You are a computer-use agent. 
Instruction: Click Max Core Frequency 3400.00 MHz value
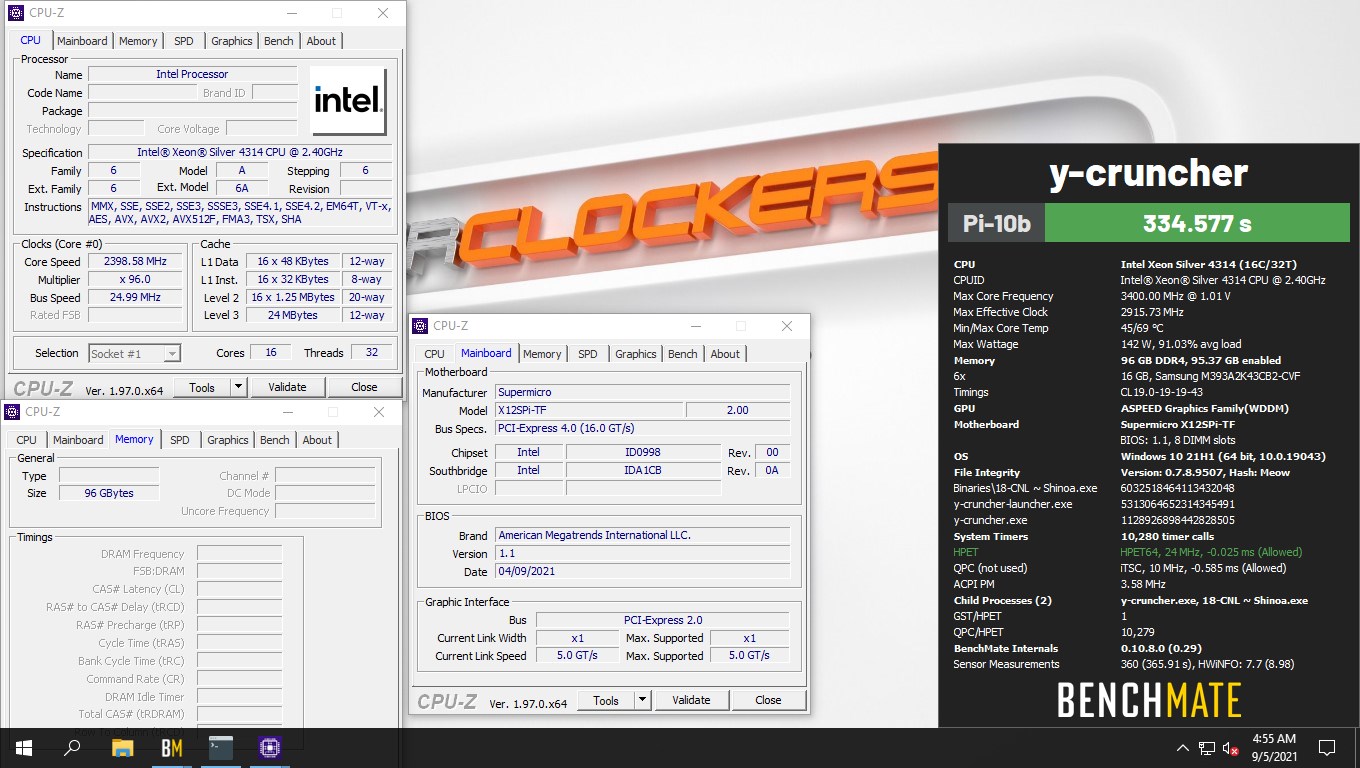point(1175,296)
